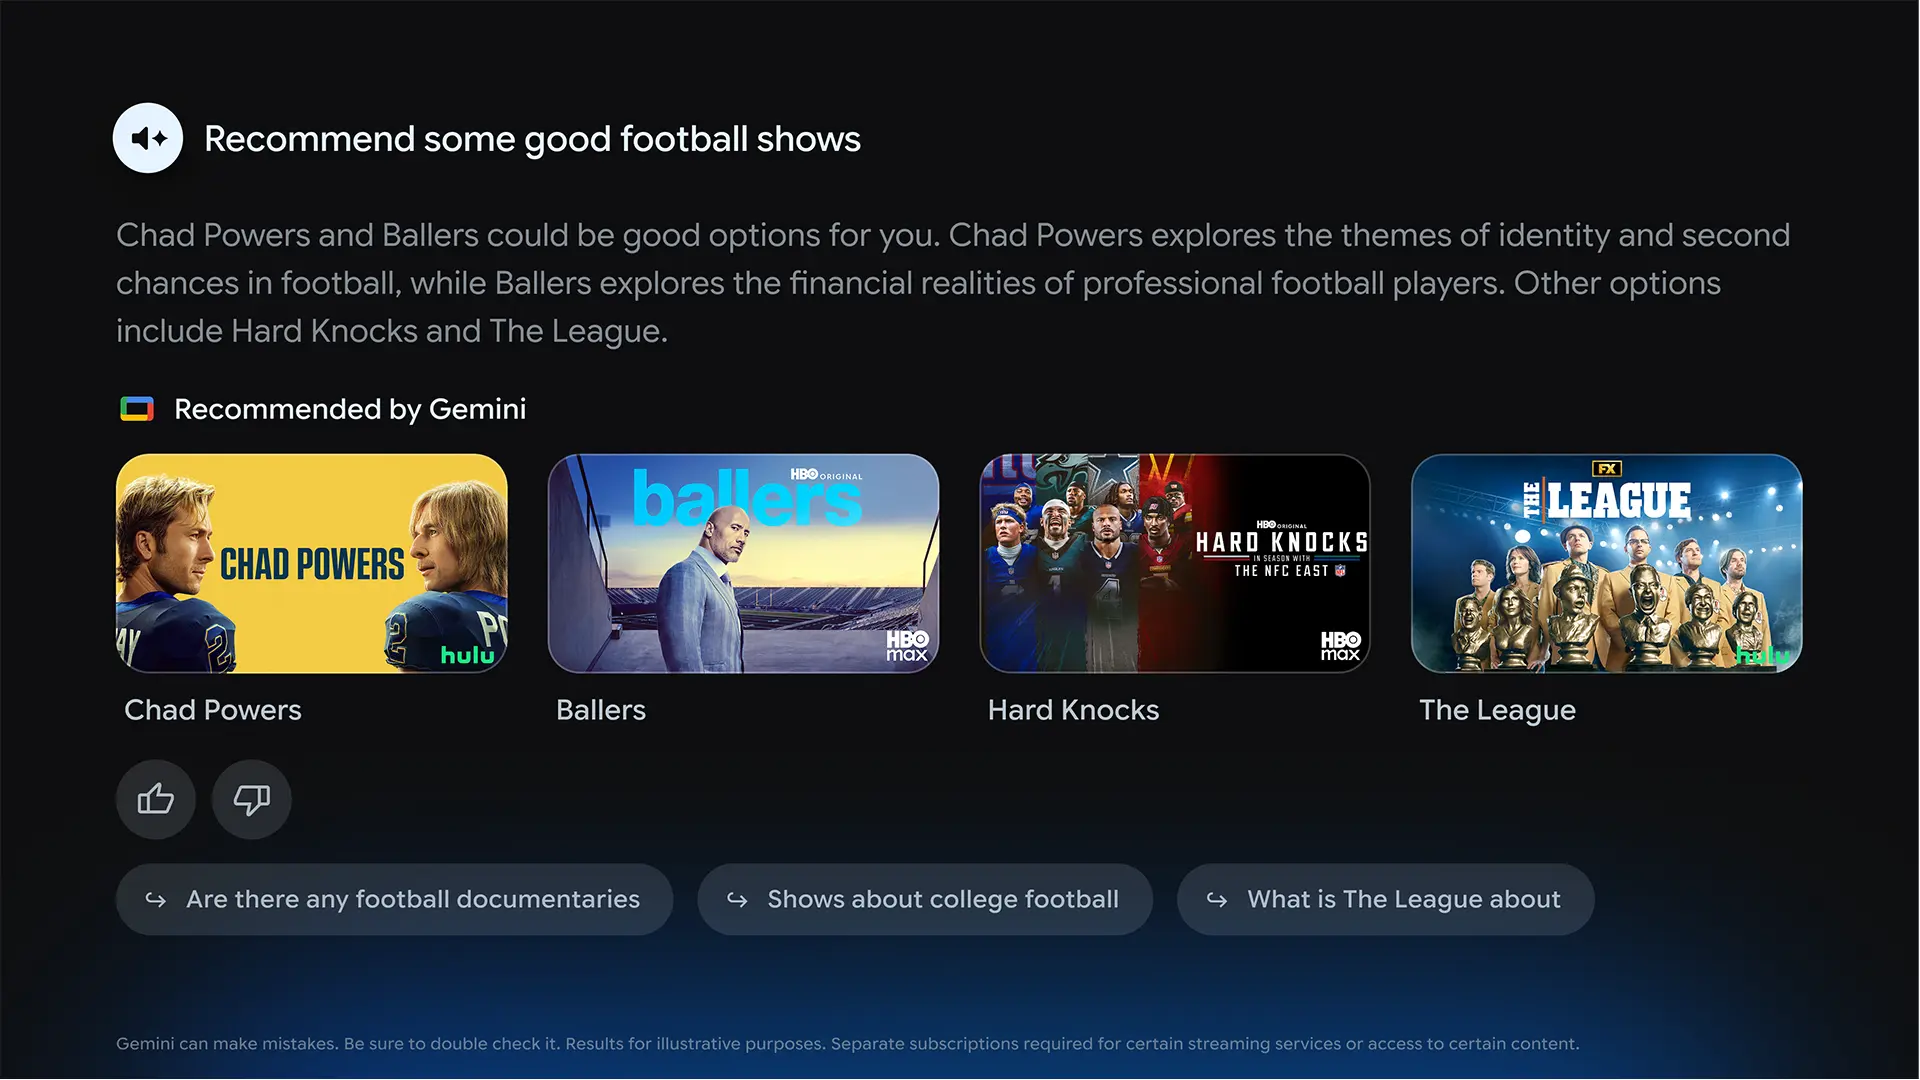This screenshot has width=1920, height=1080.
Task: Click the hulu logo on Chad Powers
Action: point(467,655)
